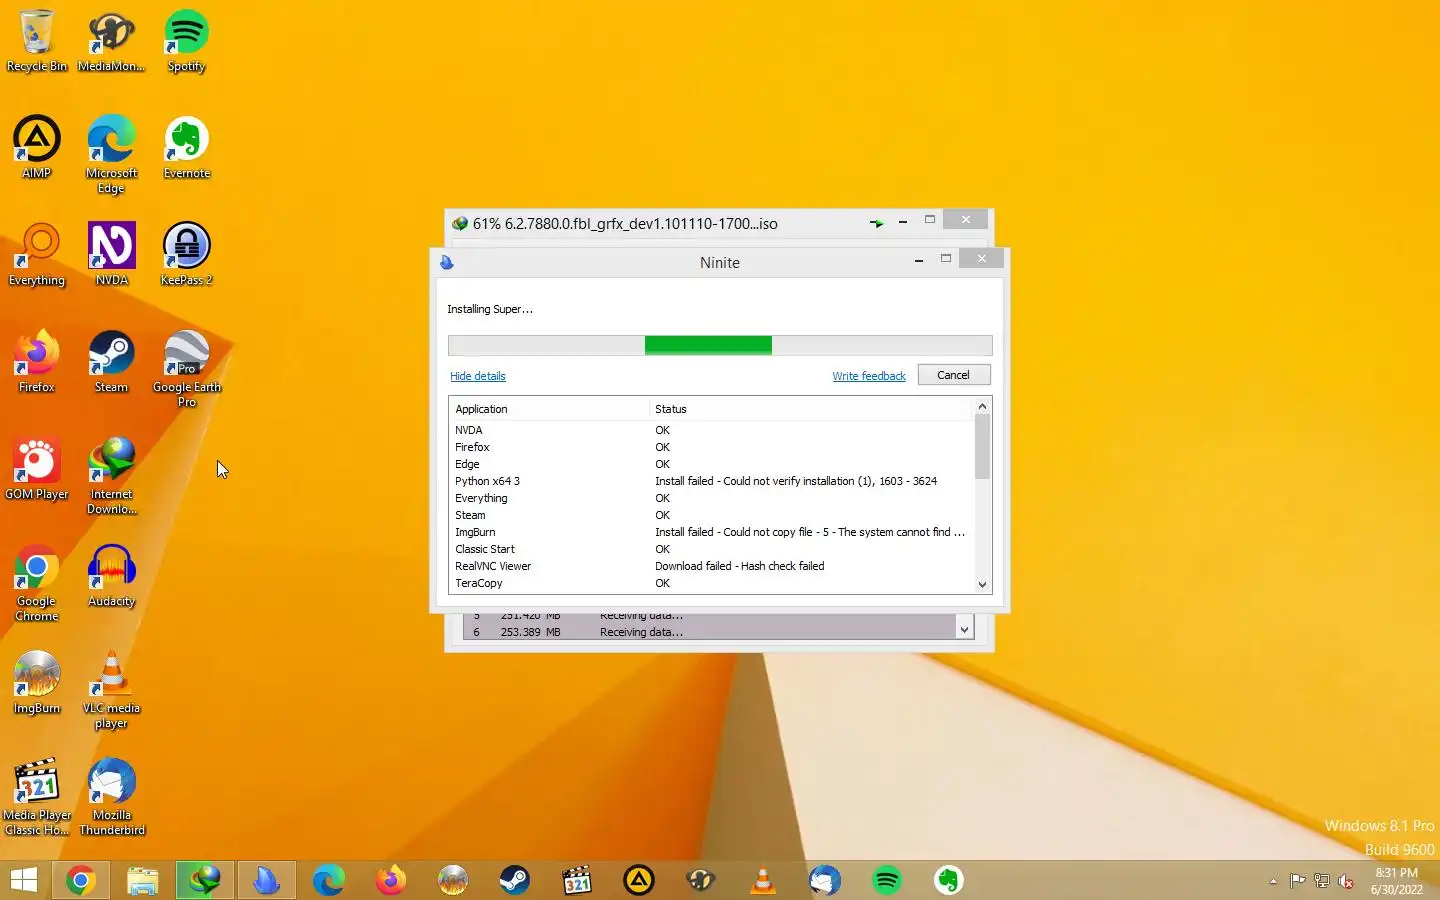The height and width of the screenshot is (900, 1440).
Task: Click the muted volume tray icon
Action: click(1346, 881)
